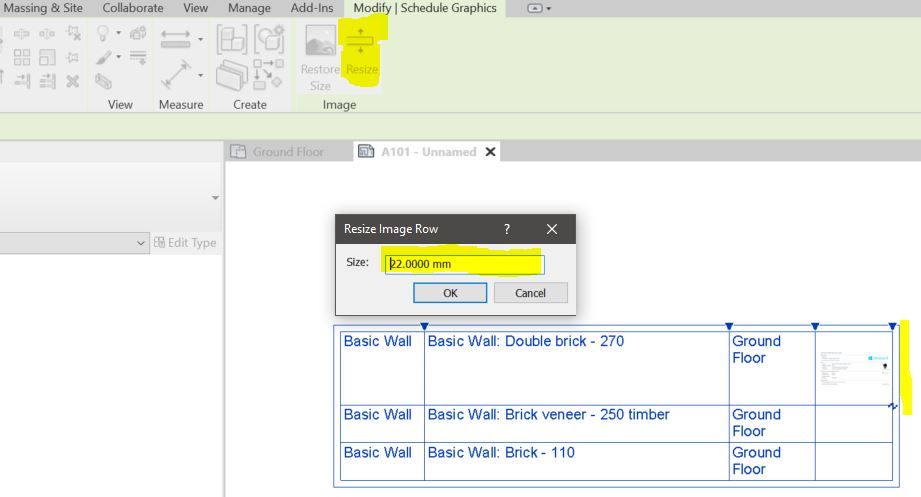Open the Properties type selector dropdown
Viewport: 921px width, 497px height.
[216, 198]
